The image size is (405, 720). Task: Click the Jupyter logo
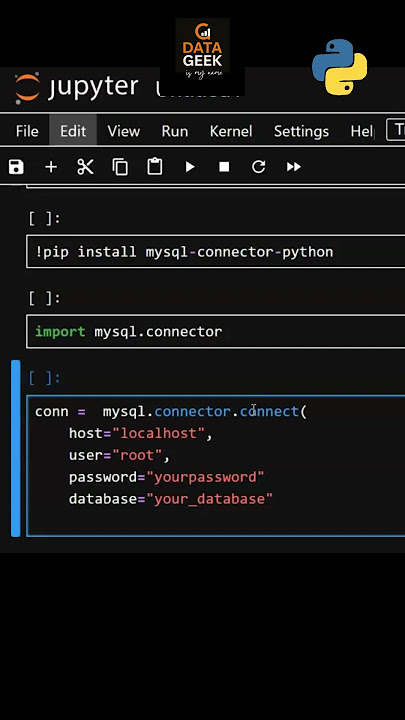[28, 87]
